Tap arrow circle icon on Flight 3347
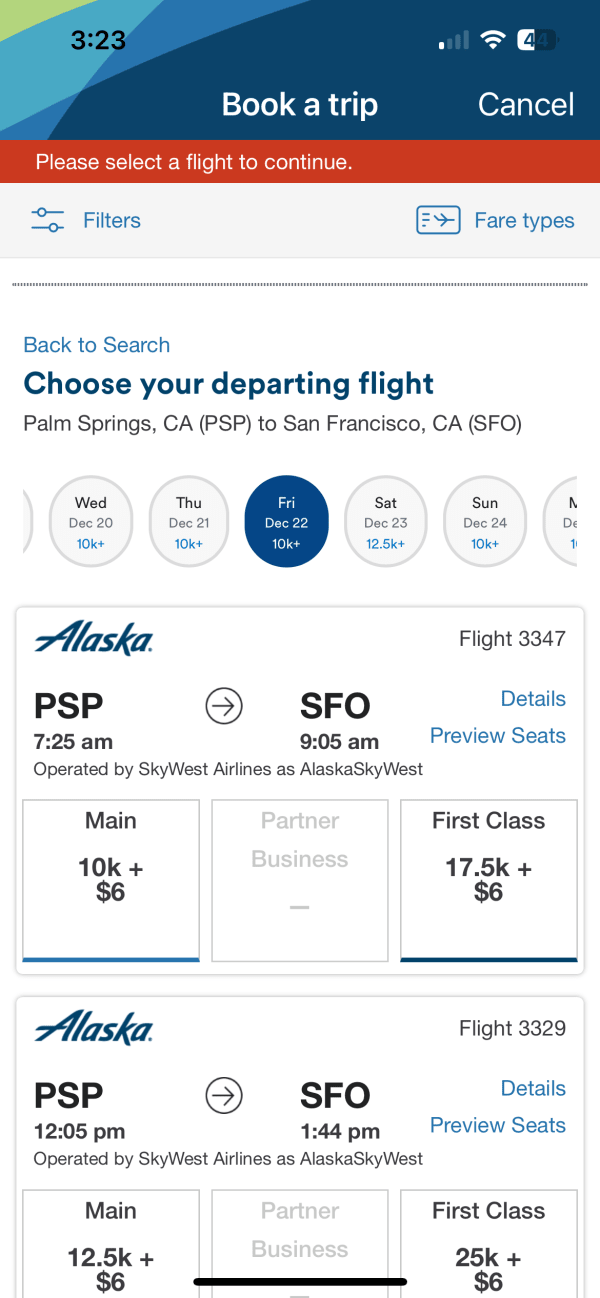600x1298 pixels. pyautogui.click(x=224, y=707)
